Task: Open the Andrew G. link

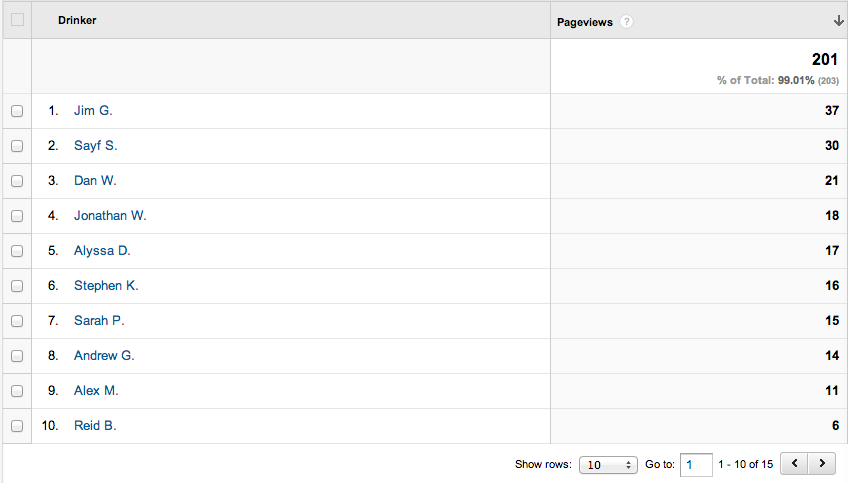Action: point(104,356)
